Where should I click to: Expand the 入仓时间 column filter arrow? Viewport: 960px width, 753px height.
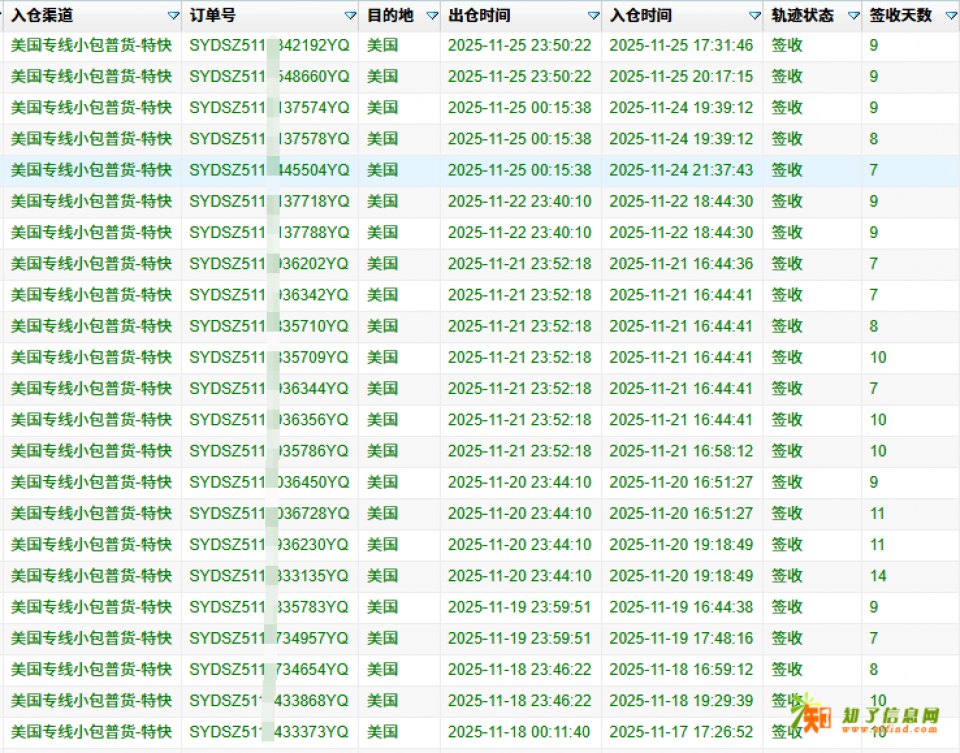click(x=754, y=16)
